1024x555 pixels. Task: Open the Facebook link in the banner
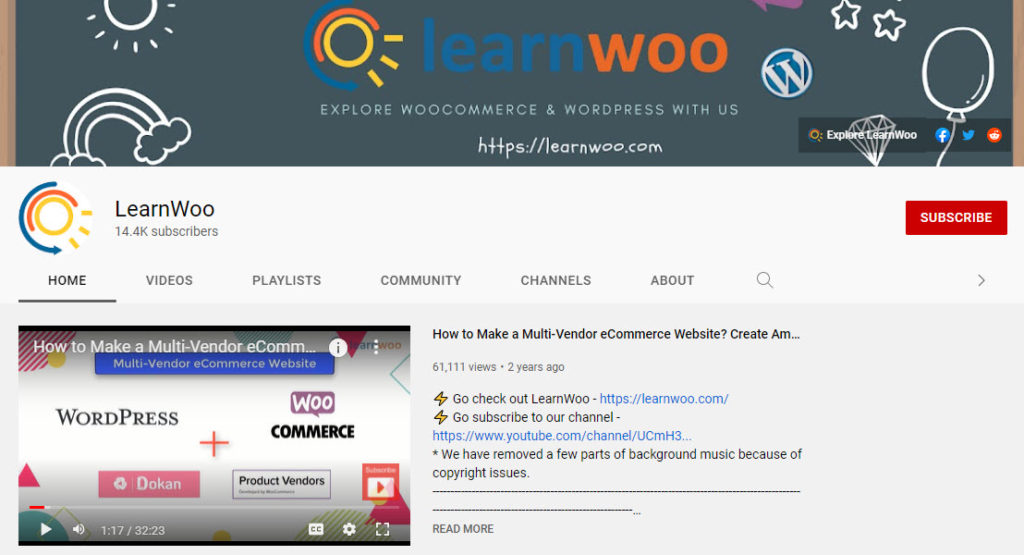click(x=942, y=135)
